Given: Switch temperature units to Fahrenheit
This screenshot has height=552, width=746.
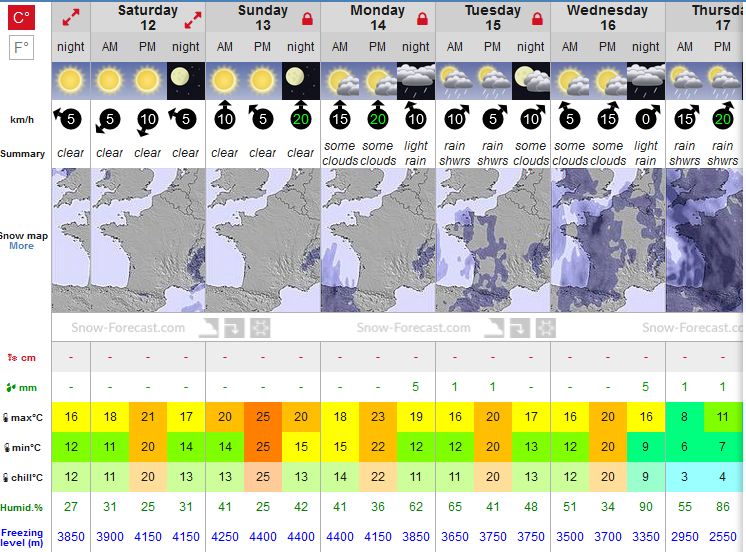Looking at the screenshot, I should pos(21,48).
